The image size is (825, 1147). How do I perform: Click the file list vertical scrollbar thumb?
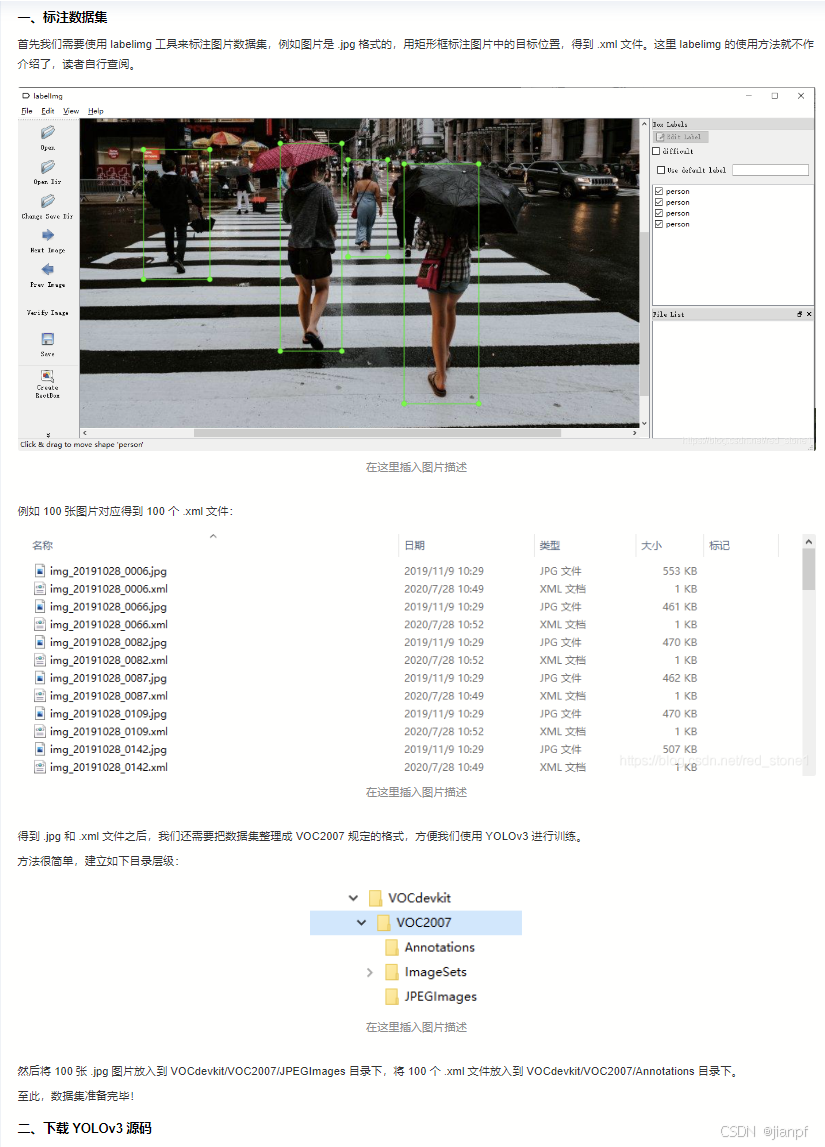point(808,569)
